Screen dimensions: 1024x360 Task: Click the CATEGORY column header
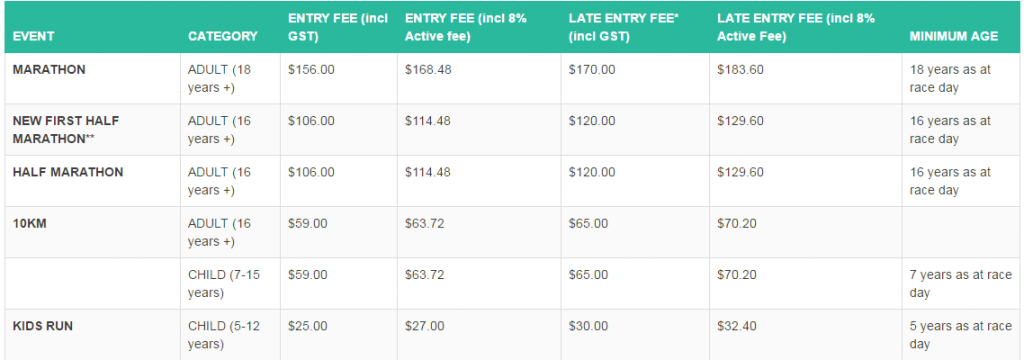click(223, 37)
